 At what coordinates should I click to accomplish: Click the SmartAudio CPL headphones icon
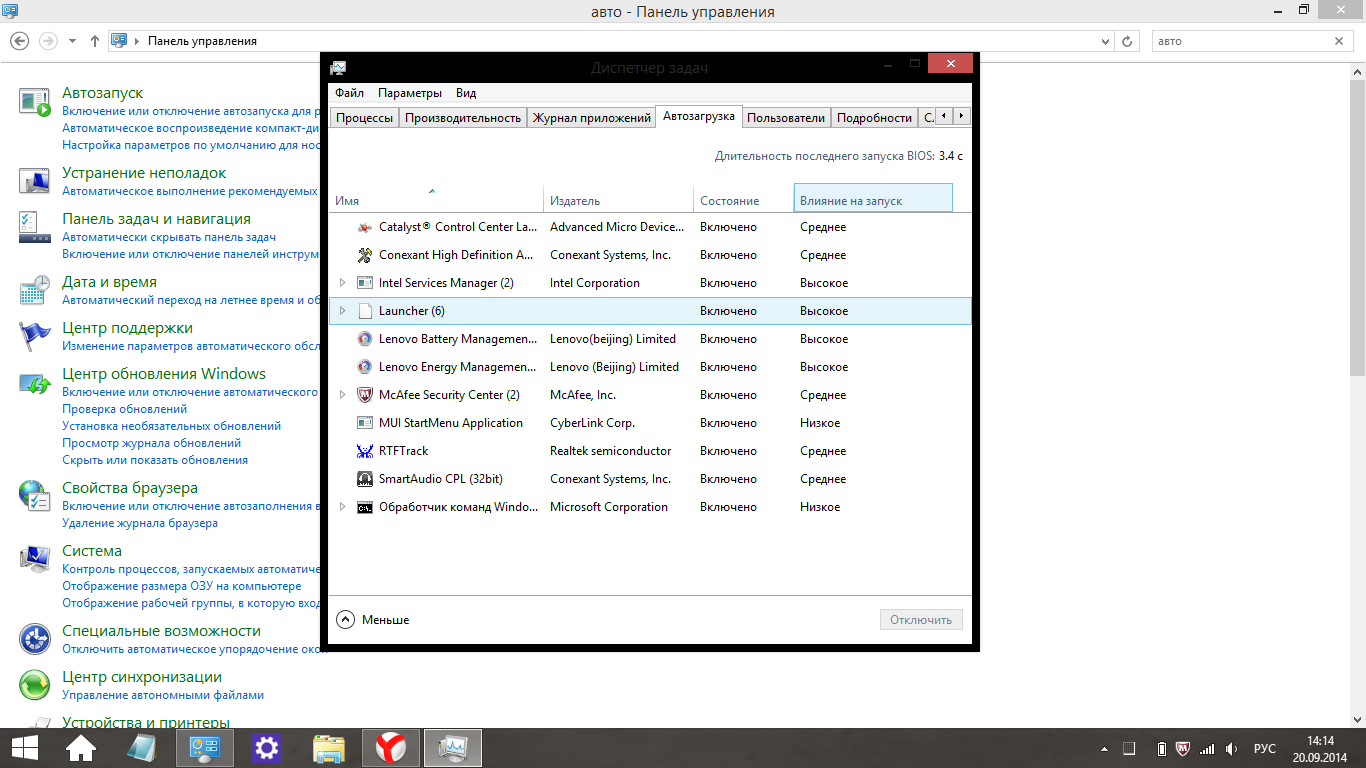365,479
